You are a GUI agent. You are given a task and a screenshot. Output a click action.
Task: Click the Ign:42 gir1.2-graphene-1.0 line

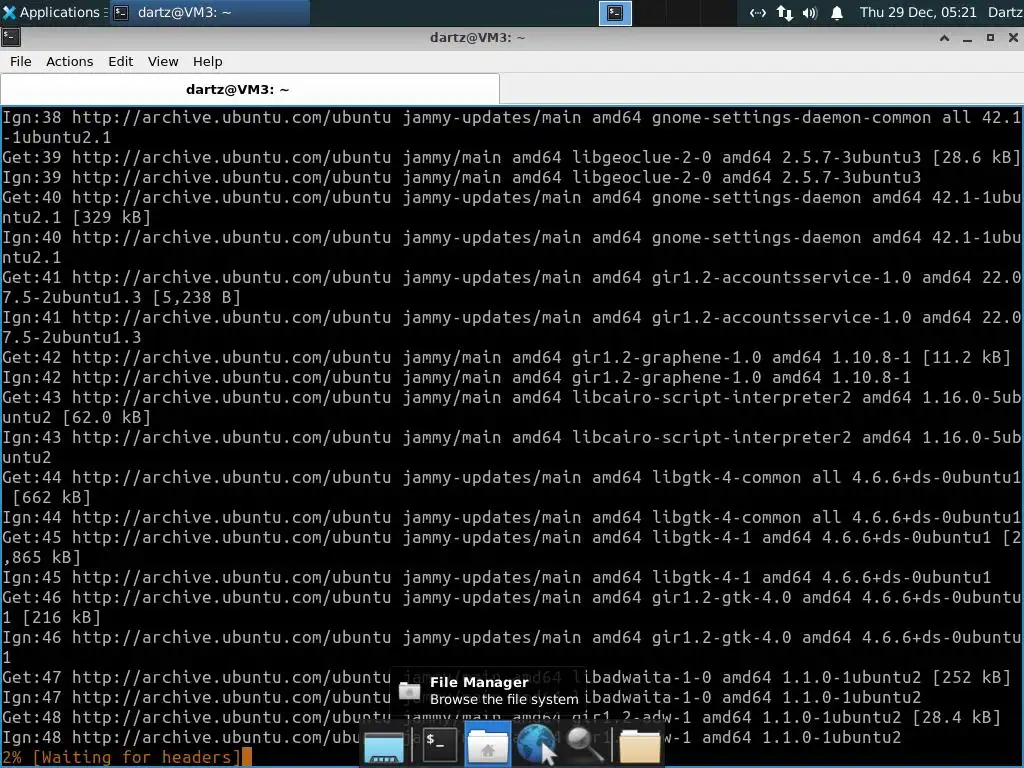[456, 377]
